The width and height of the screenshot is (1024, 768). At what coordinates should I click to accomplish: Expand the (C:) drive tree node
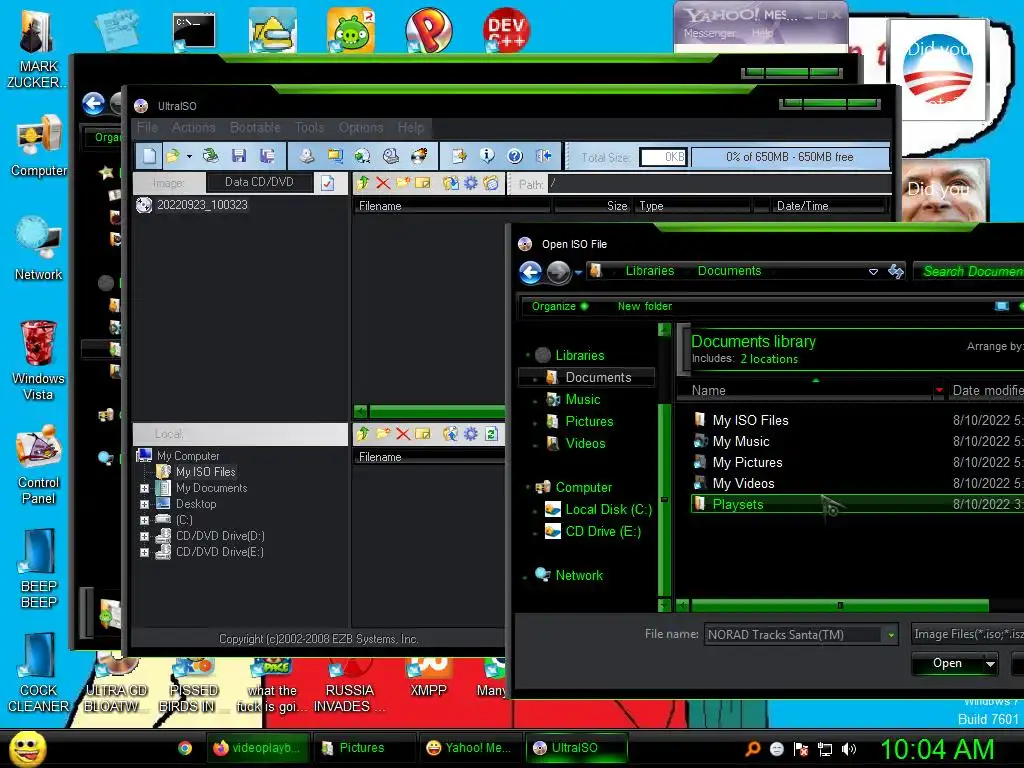coord(144,520)
